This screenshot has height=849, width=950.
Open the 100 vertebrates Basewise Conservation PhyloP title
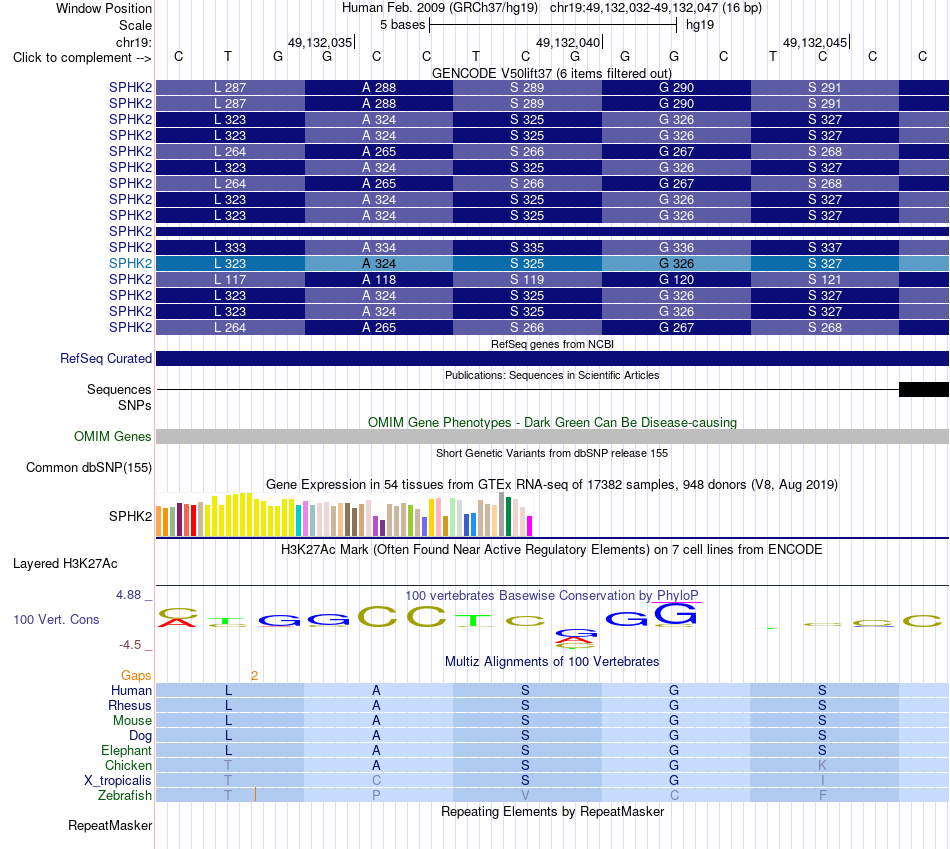(552, 596)
